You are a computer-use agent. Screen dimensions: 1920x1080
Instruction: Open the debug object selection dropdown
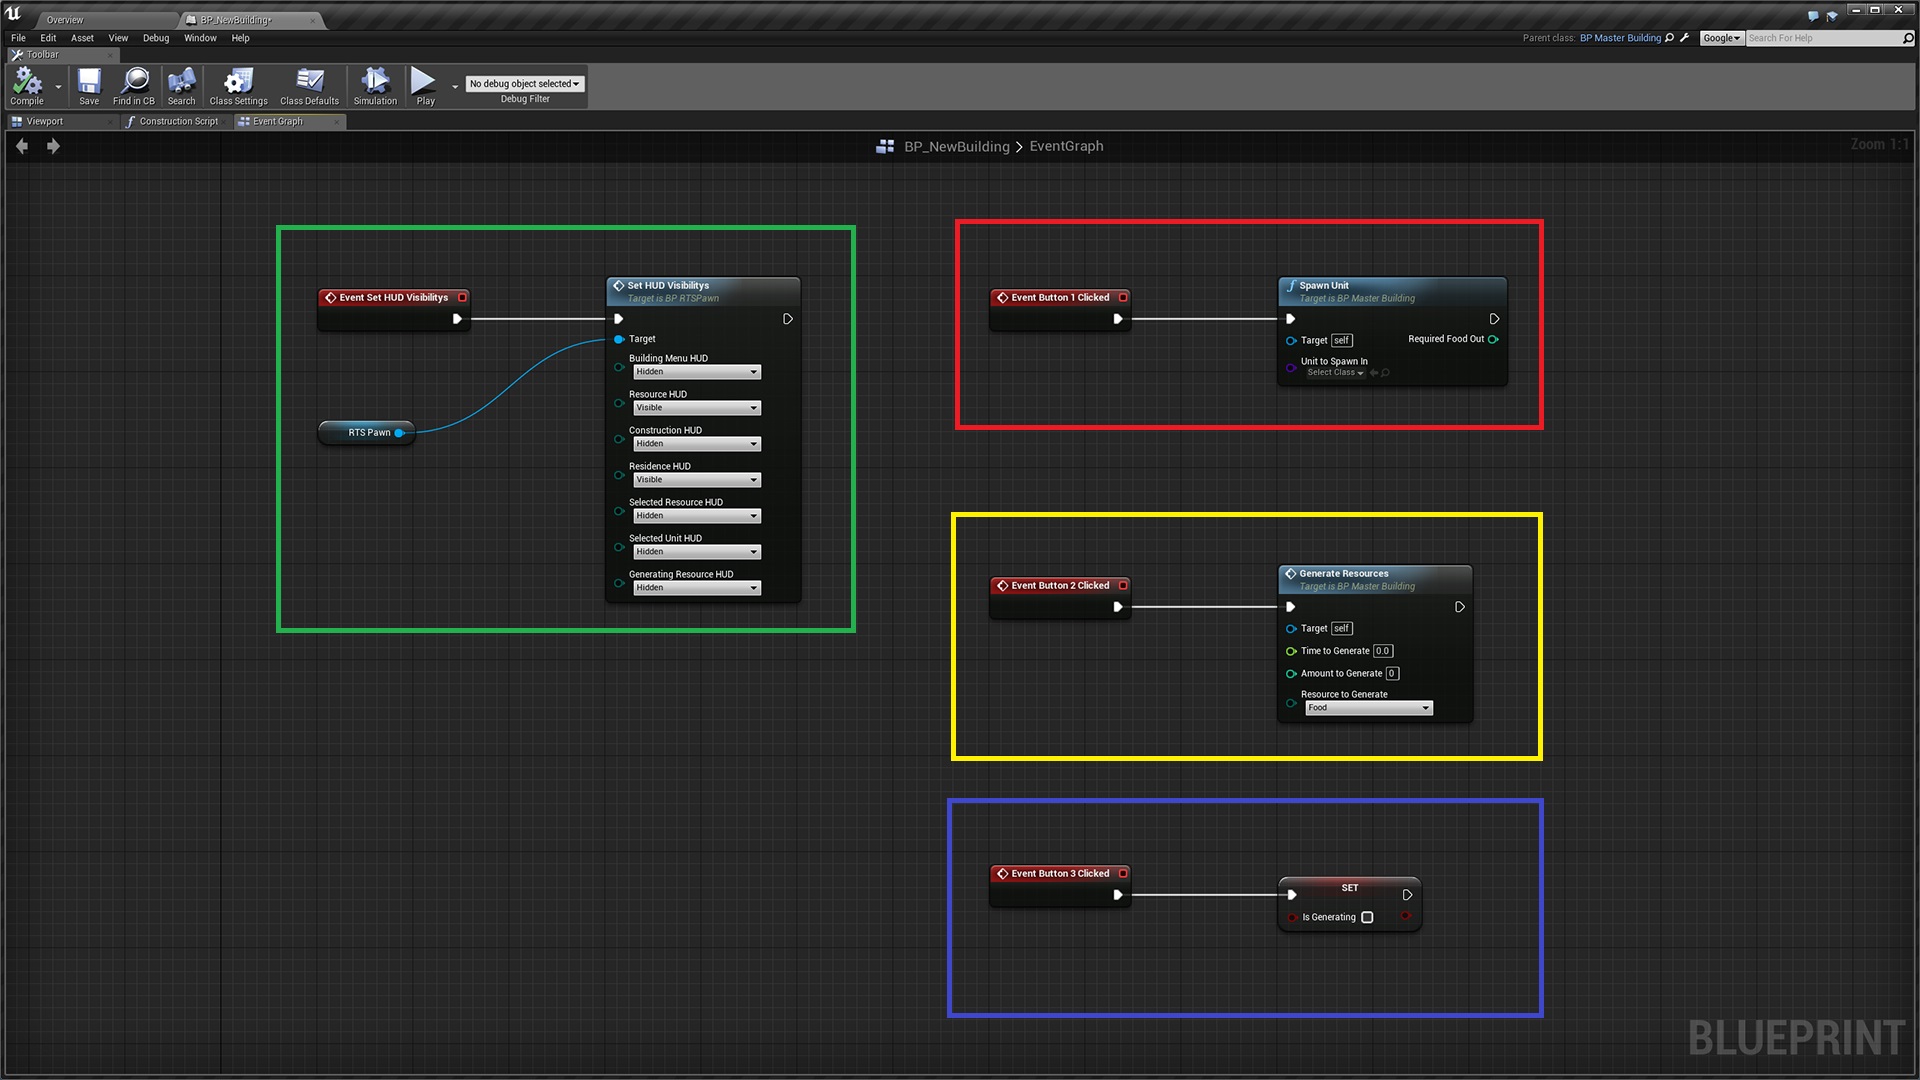[x=524, y=84]
